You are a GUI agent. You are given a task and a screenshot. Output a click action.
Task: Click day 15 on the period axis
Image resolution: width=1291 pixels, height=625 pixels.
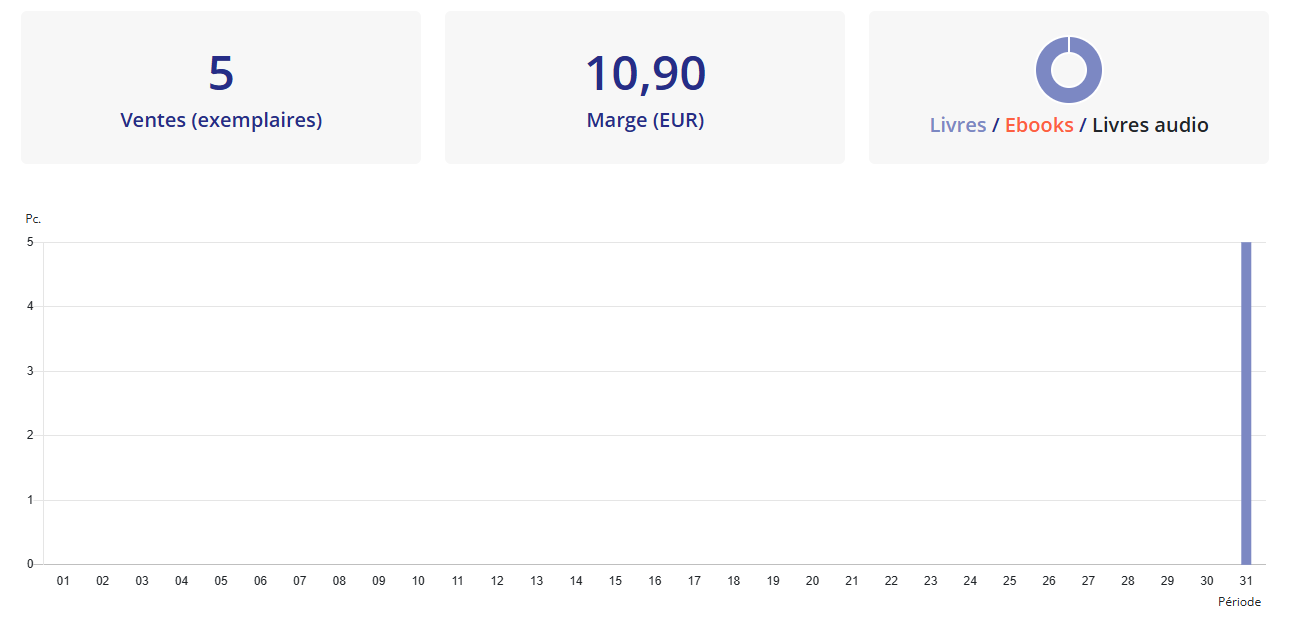[x=615, y=581]
